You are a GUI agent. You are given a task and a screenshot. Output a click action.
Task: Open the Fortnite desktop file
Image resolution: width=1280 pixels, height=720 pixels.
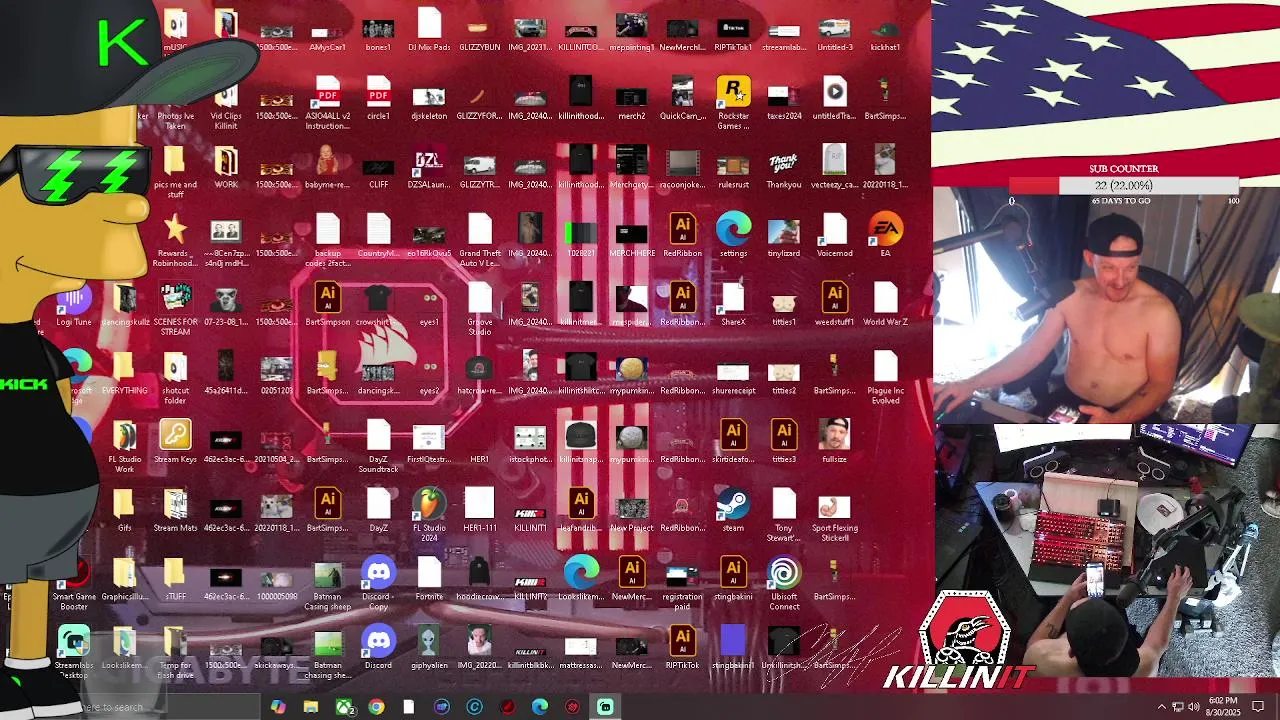pyautogui.click(x=429, y=573)
